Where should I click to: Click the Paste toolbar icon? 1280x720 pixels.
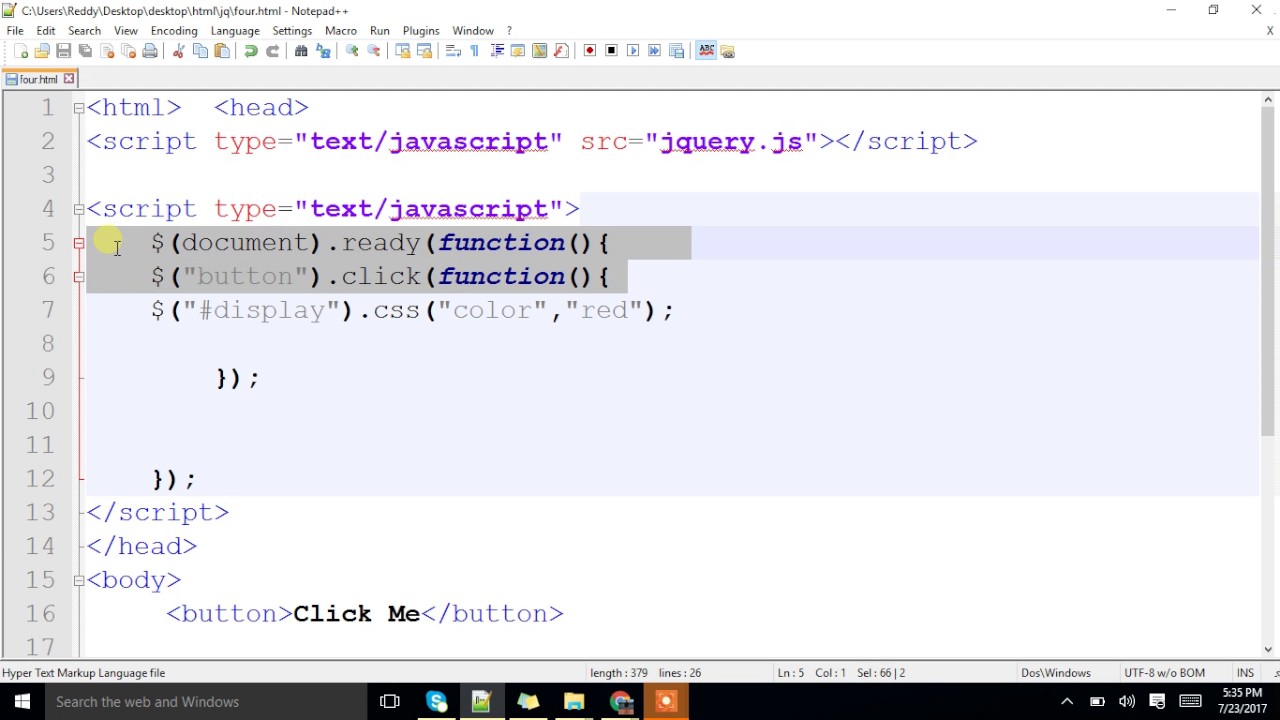(x=221, y=51)
